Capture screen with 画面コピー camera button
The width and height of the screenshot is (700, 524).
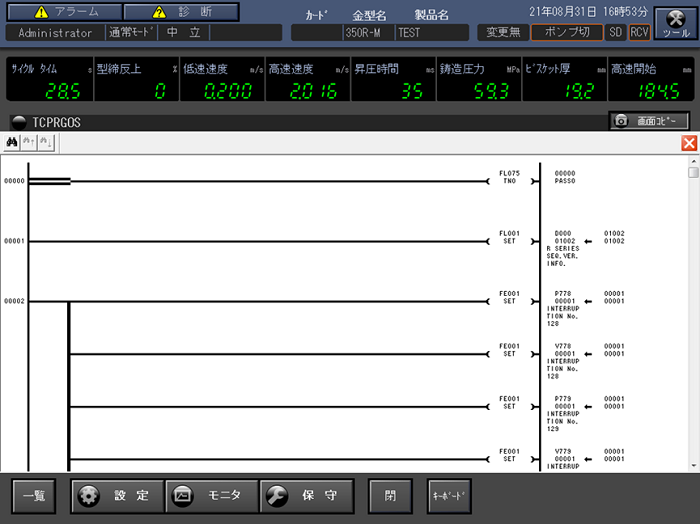[x=649, y=121]
